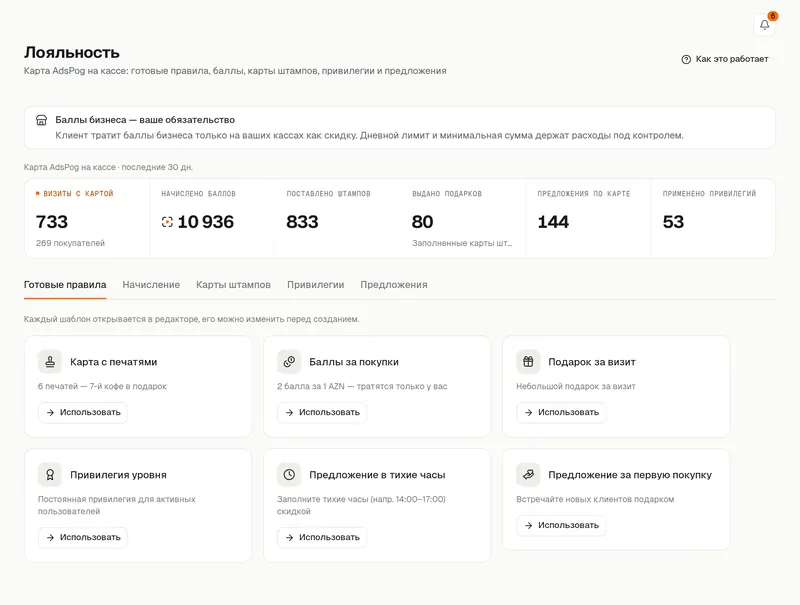The height and width of the screenshot is (605, 800).
Task: Click the 6 печатей — 7-й кофе description
Action: [x=102, y=386]
